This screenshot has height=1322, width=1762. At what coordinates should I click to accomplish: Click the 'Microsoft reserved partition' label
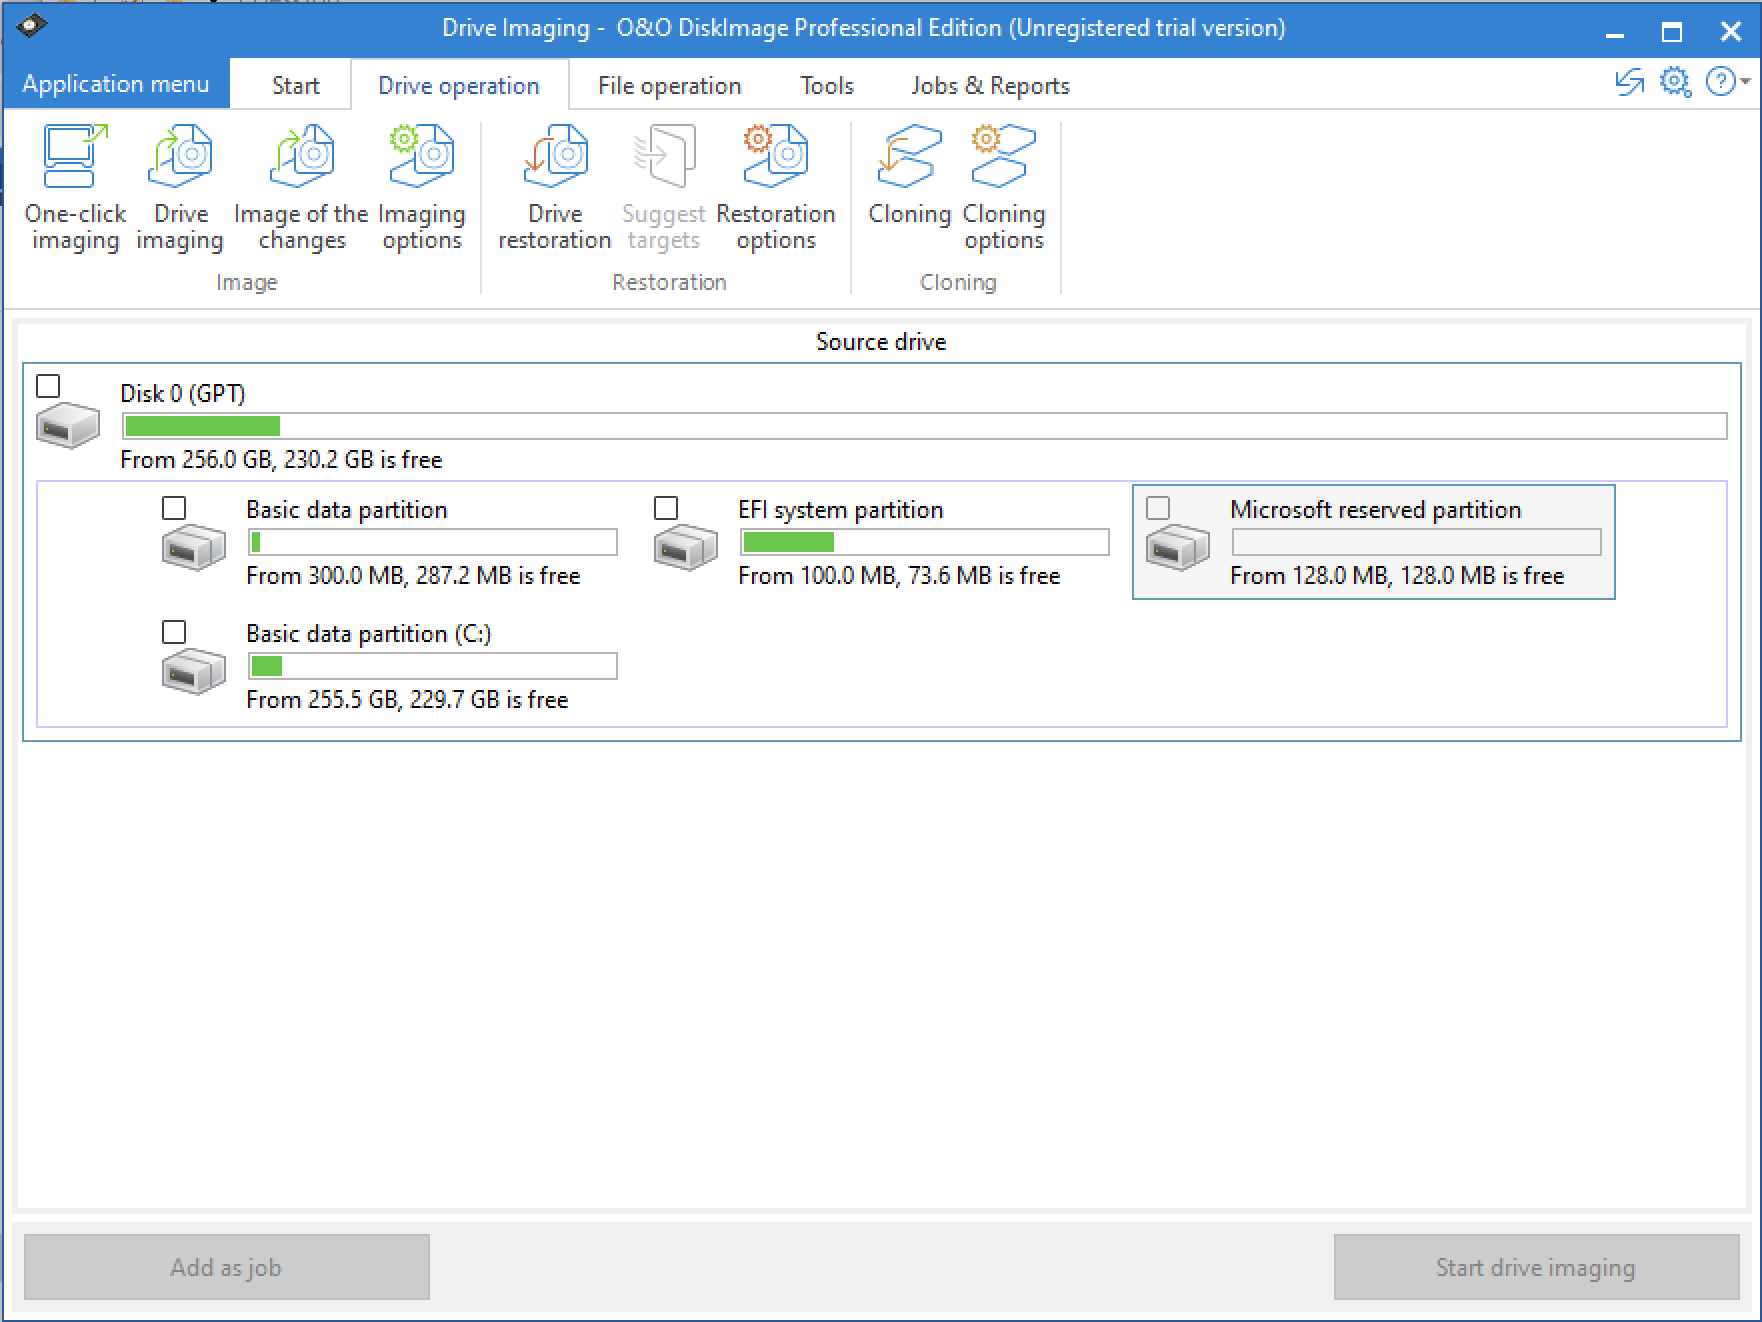1376,509
